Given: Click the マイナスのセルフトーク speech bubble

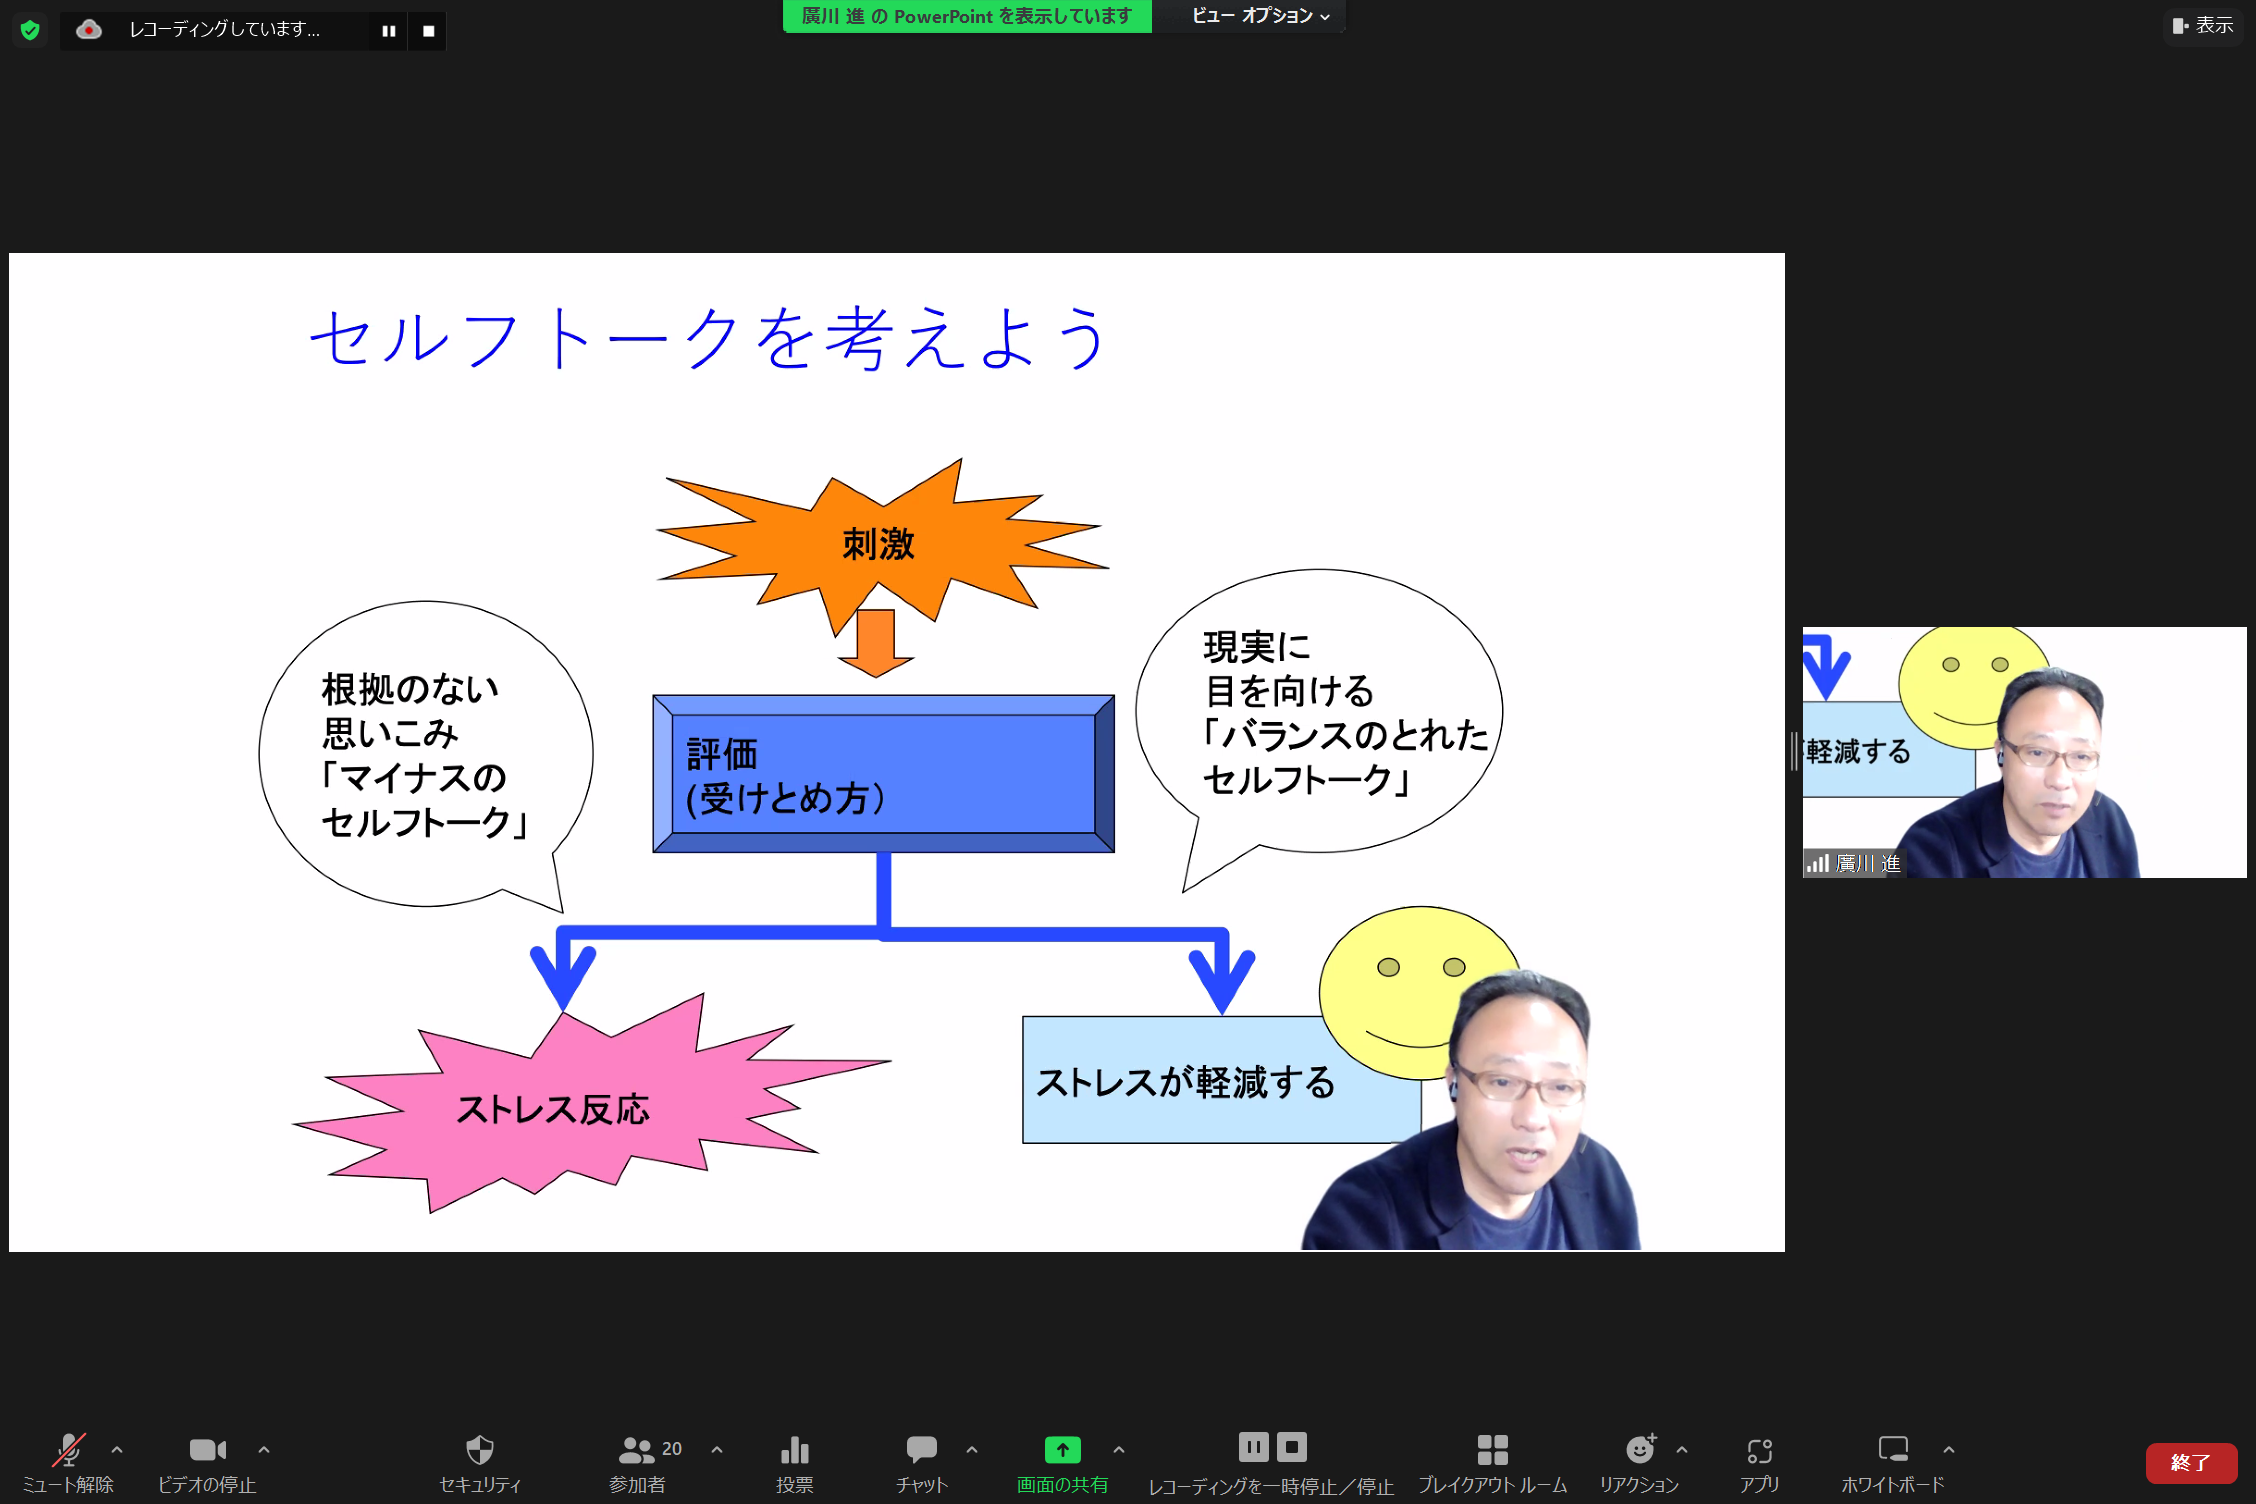Looking at the screenshot, I should pyautogui.click(x=425, y=756).
